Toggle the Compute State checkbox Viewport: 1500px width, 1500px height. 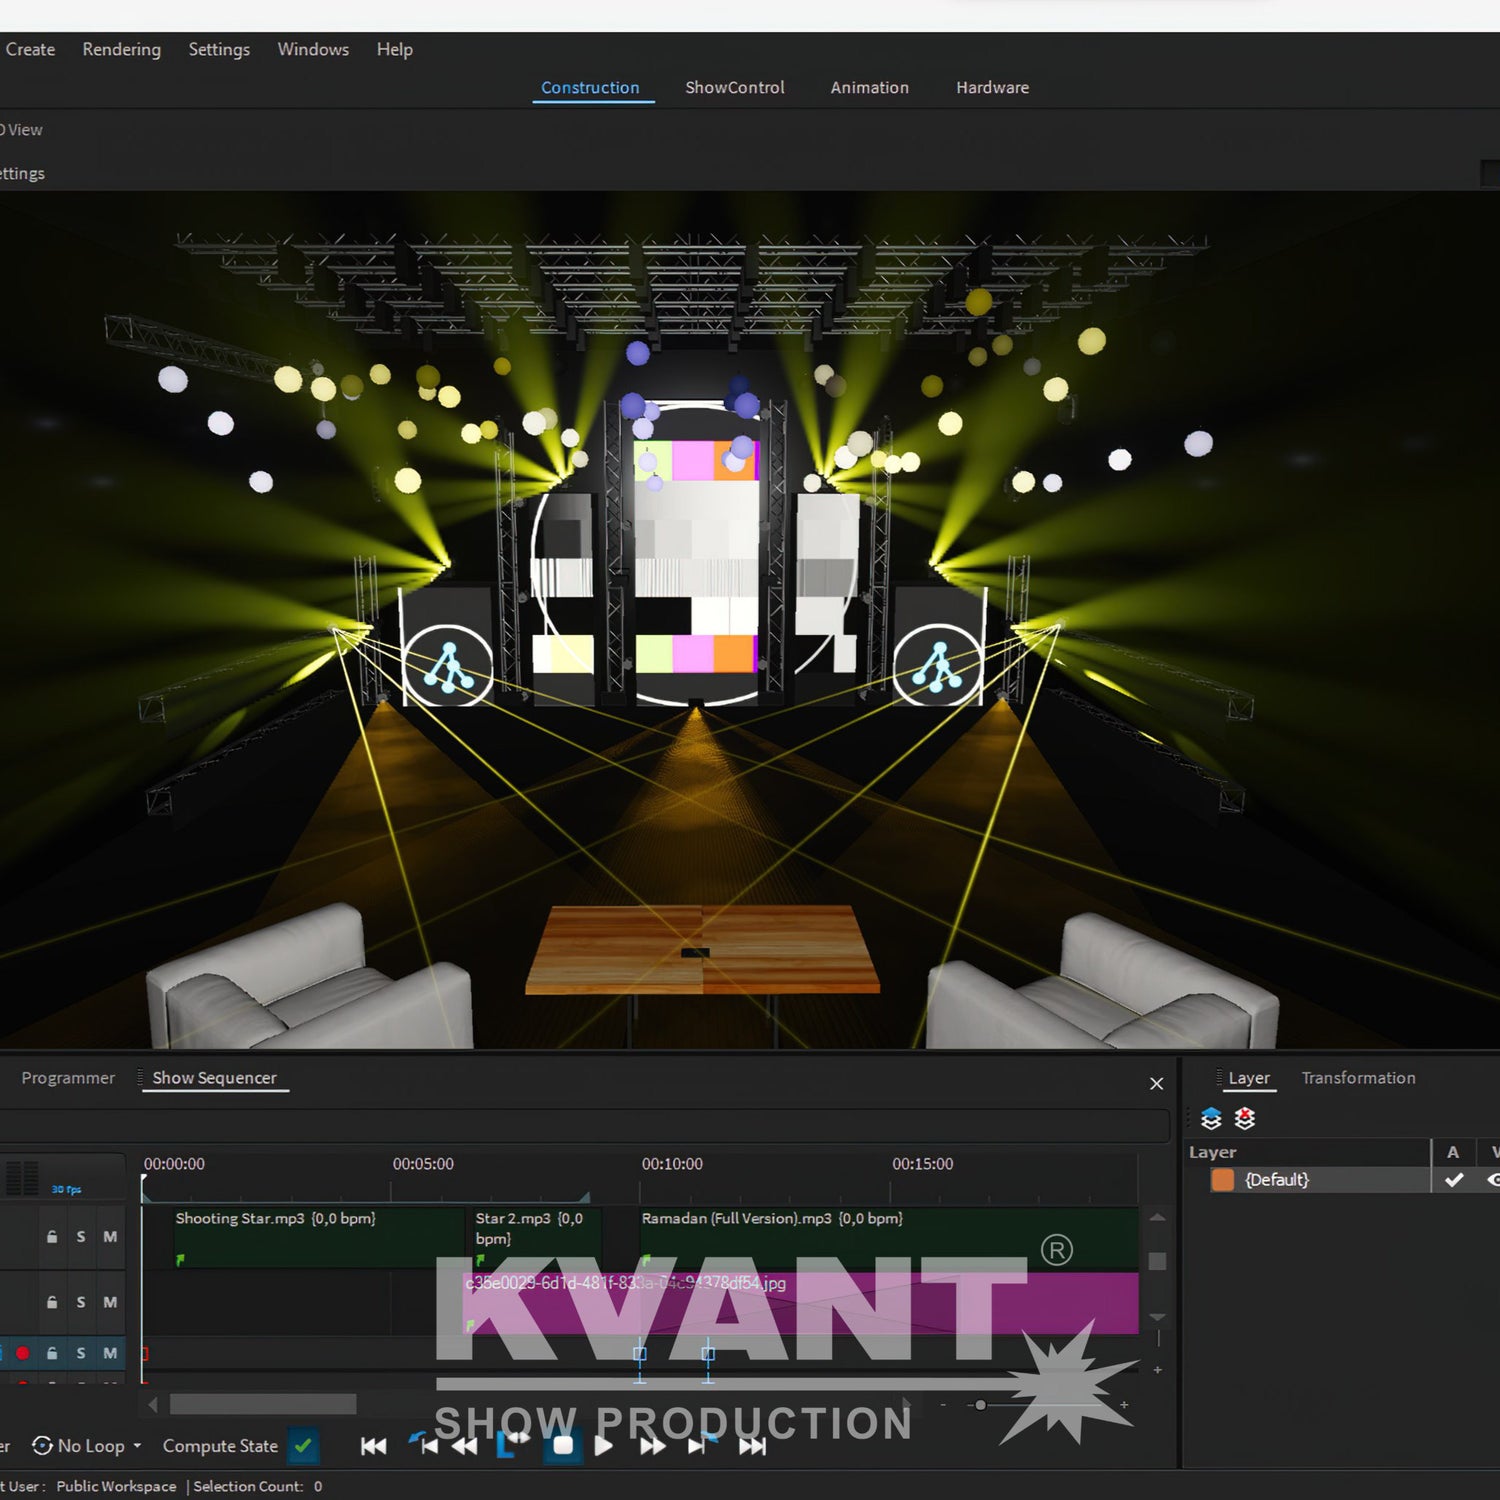(303, 1446)
